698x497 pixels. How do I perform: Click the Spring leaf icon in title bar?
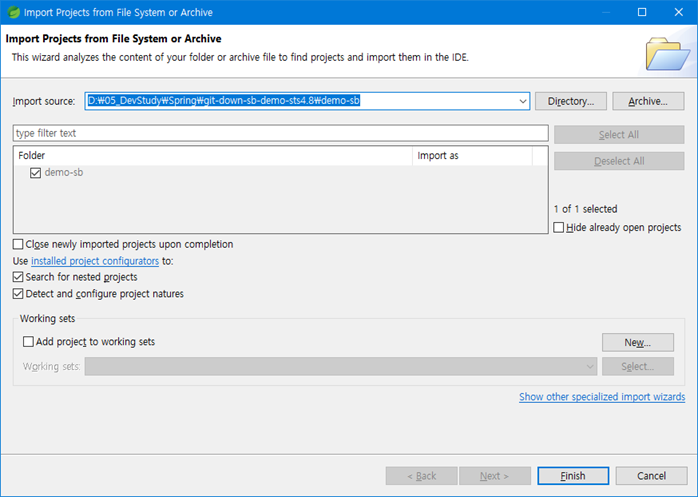point(13,12)
